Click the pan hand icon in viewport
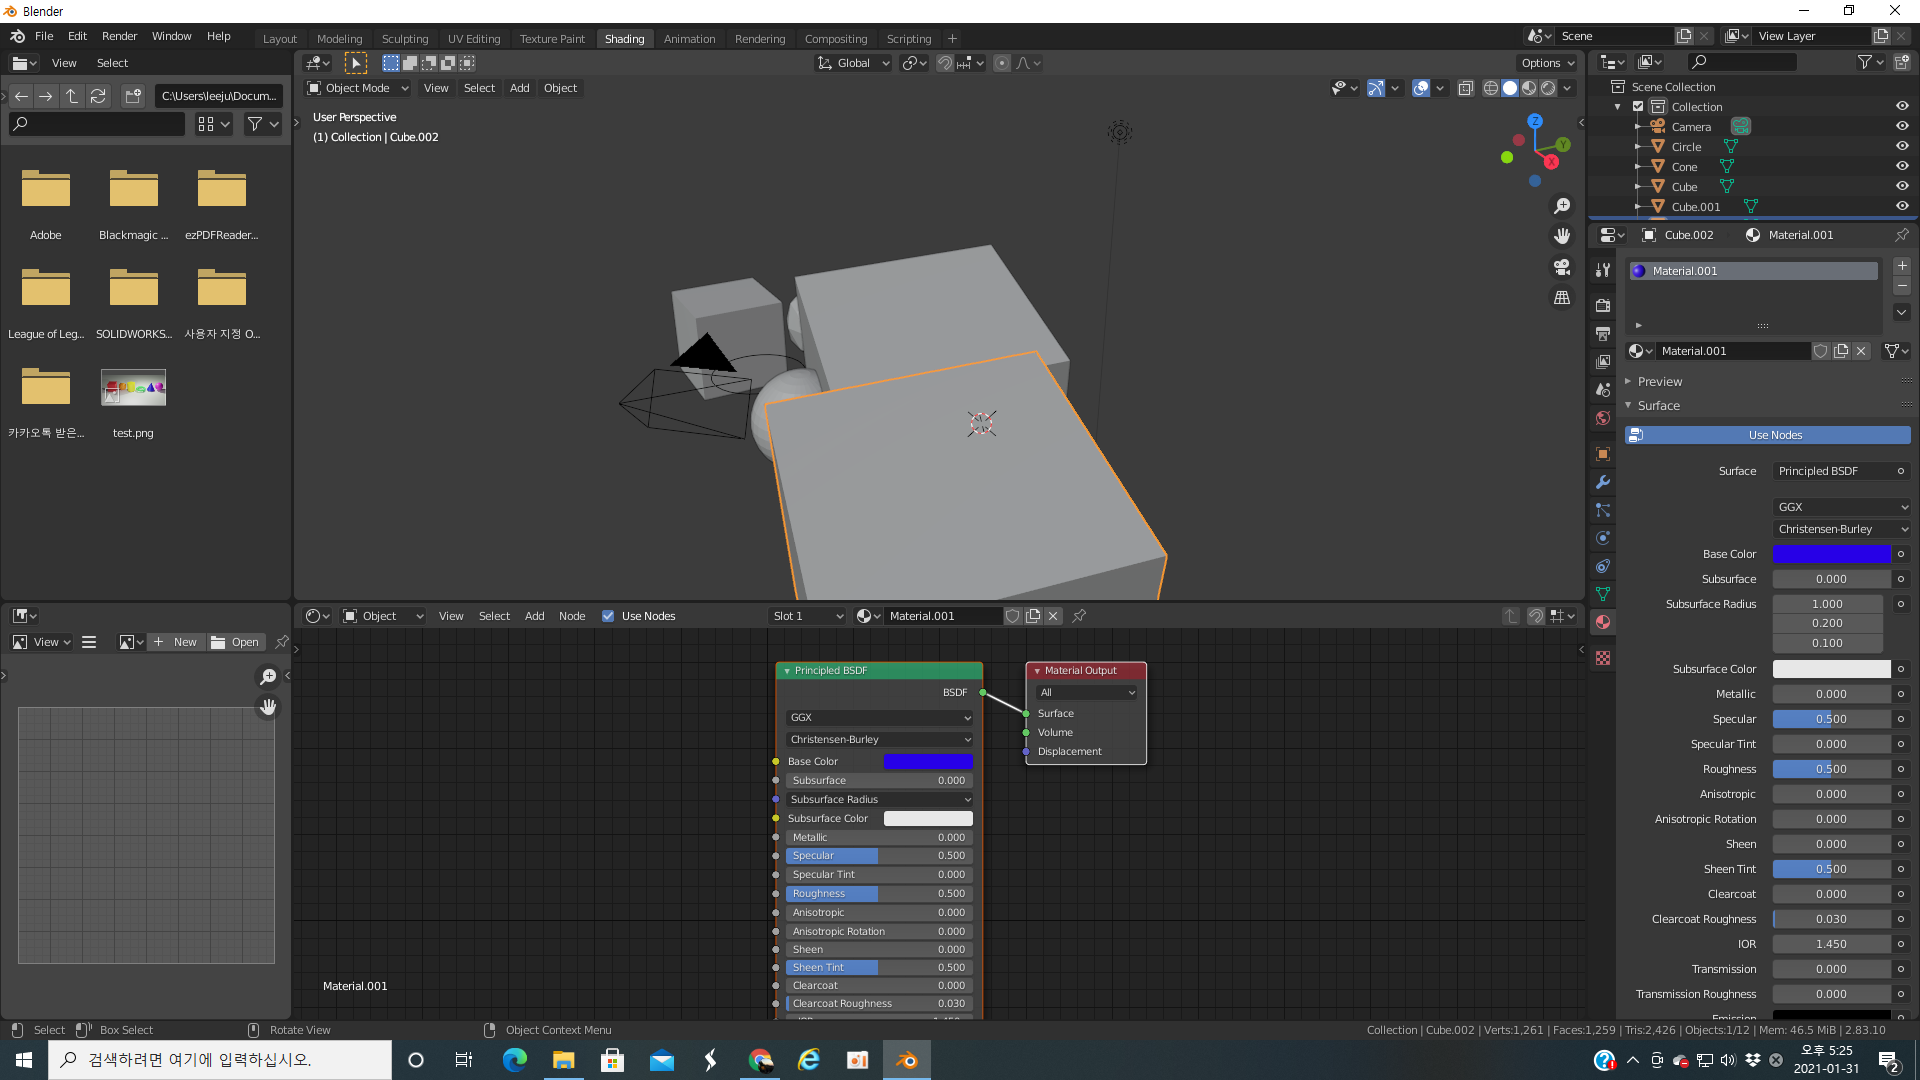Screen dimensions: 1920x1080 point(1562,236)
